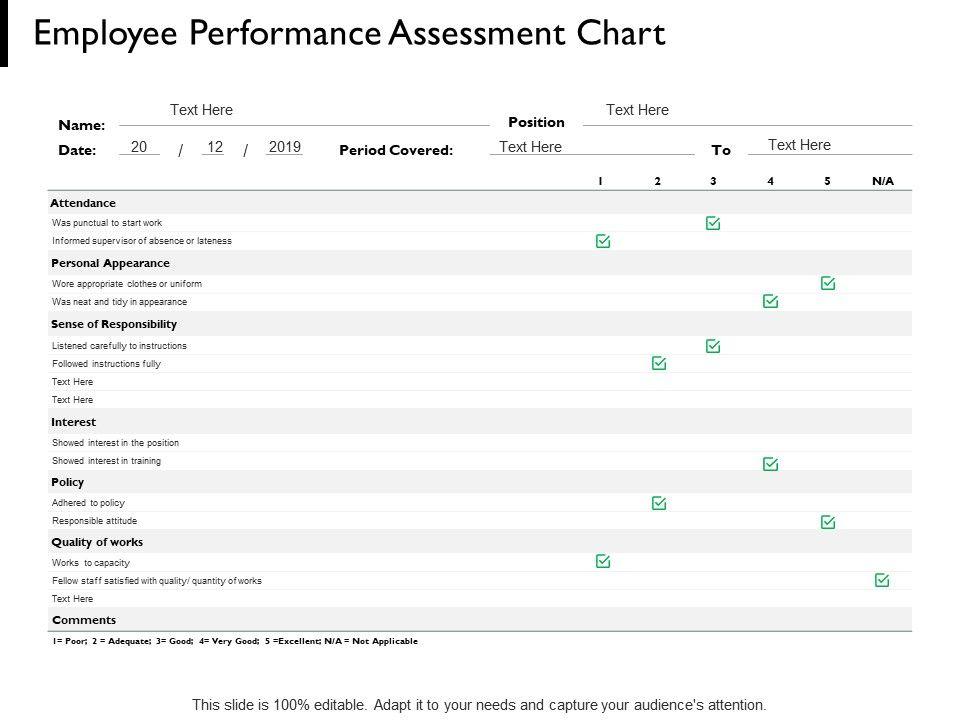
Task: Click the checkmark for 'Was punctual to start work'
Action: click(713, 223)
